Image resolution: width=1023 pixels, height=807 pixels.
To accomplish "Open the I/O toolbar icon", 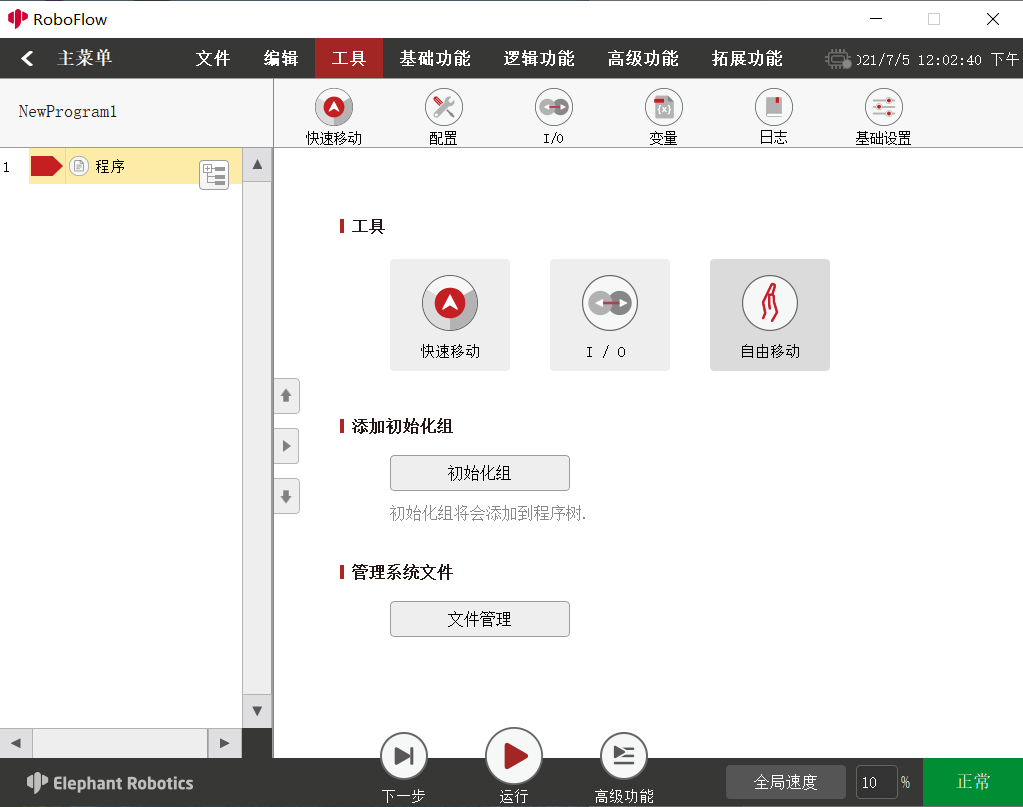I will tap(554, 108).
